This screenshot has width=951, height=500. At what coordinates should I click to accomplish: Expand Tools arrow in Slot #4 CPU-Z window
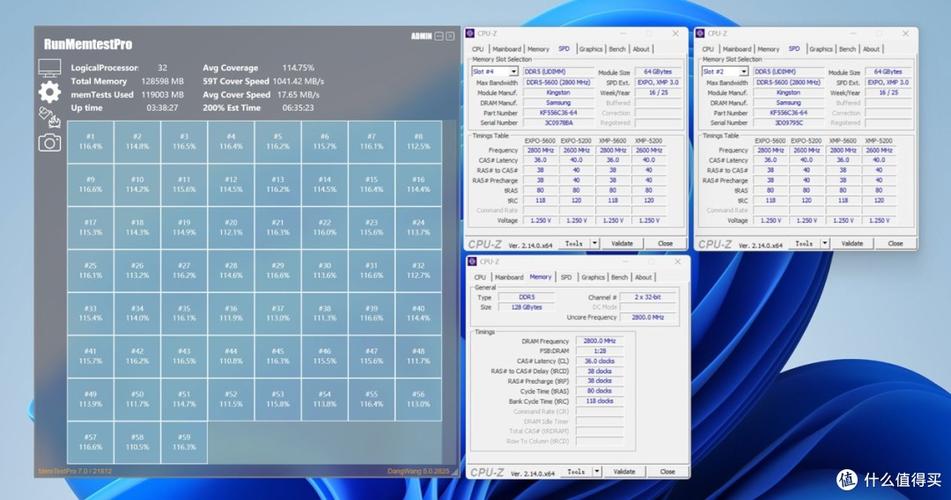point(595,243)
